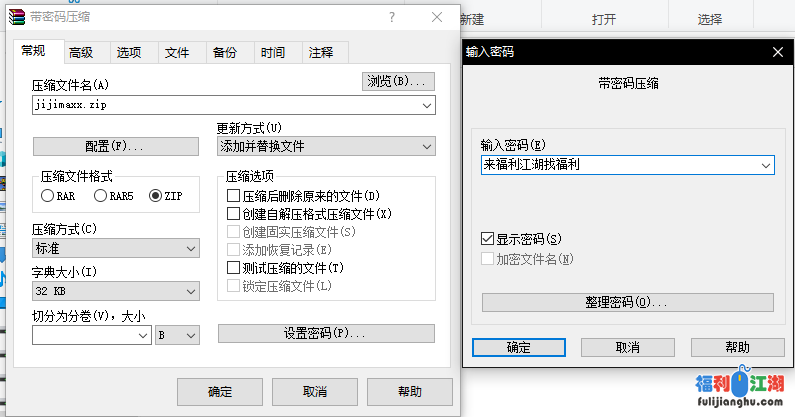The height and width of the screenshot is (417, 795).
Task: Open the password history dropdown arrow
Action: pos(765,165)
